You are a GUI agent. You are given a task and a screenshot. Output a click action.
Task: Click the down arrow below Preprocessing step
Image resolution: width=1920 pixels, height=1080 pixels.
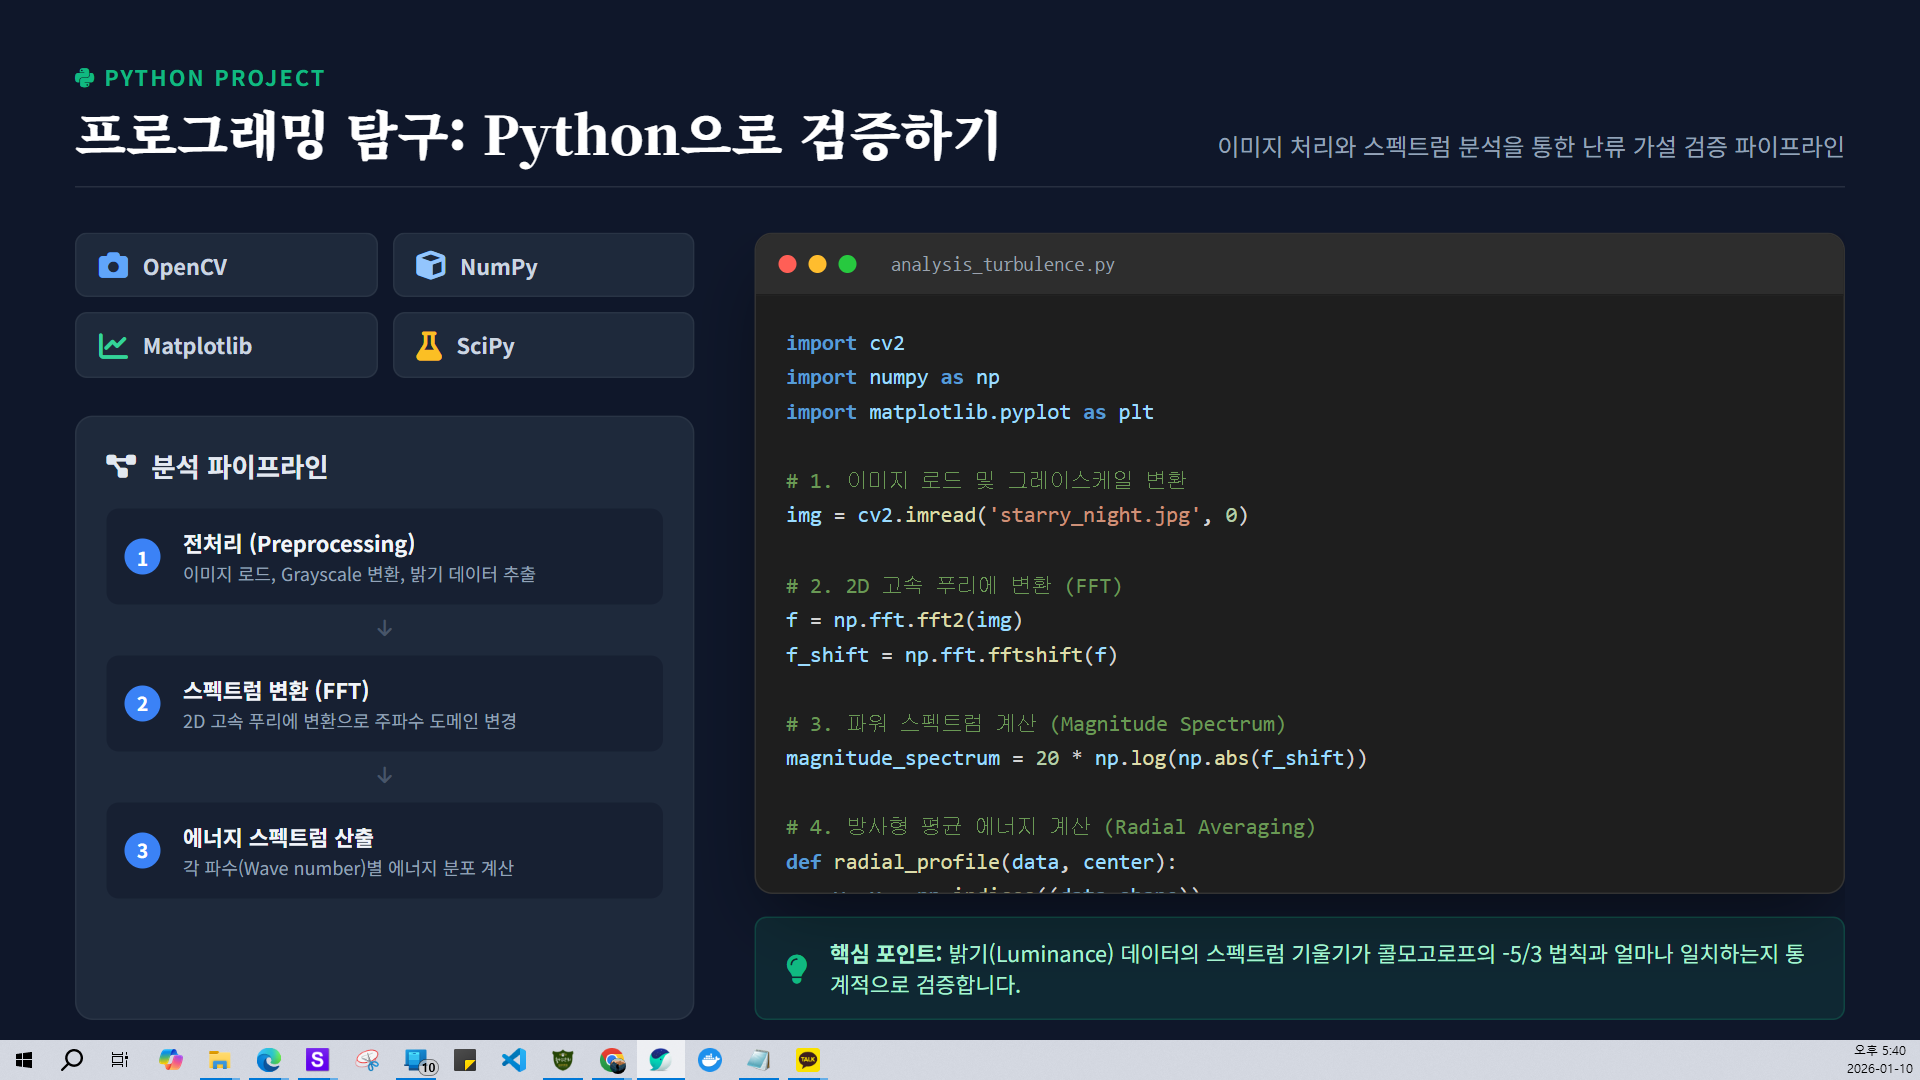pos(384,628)
